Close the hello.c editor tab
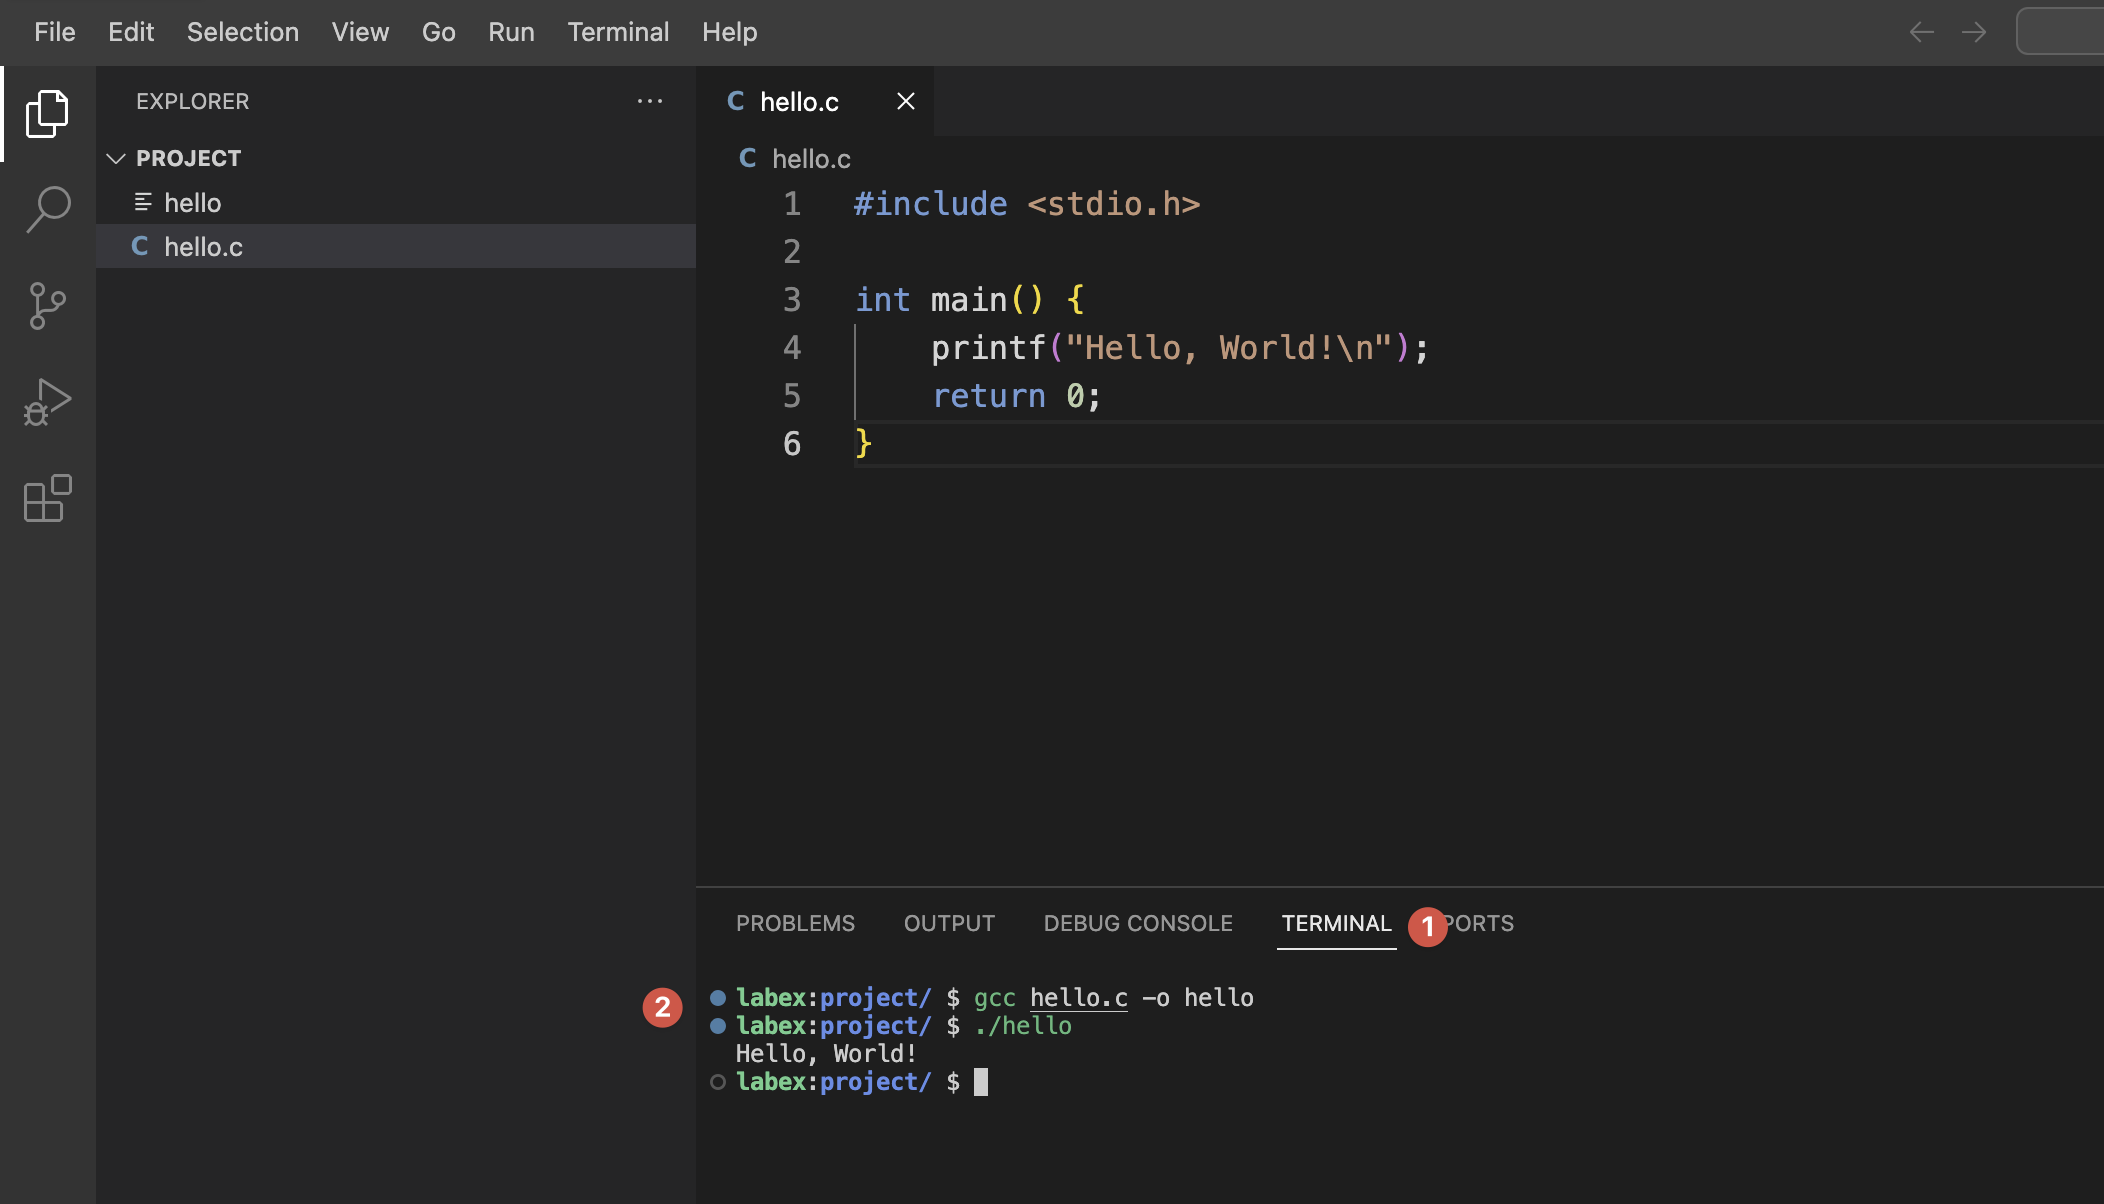 click(x=906, y=101)
